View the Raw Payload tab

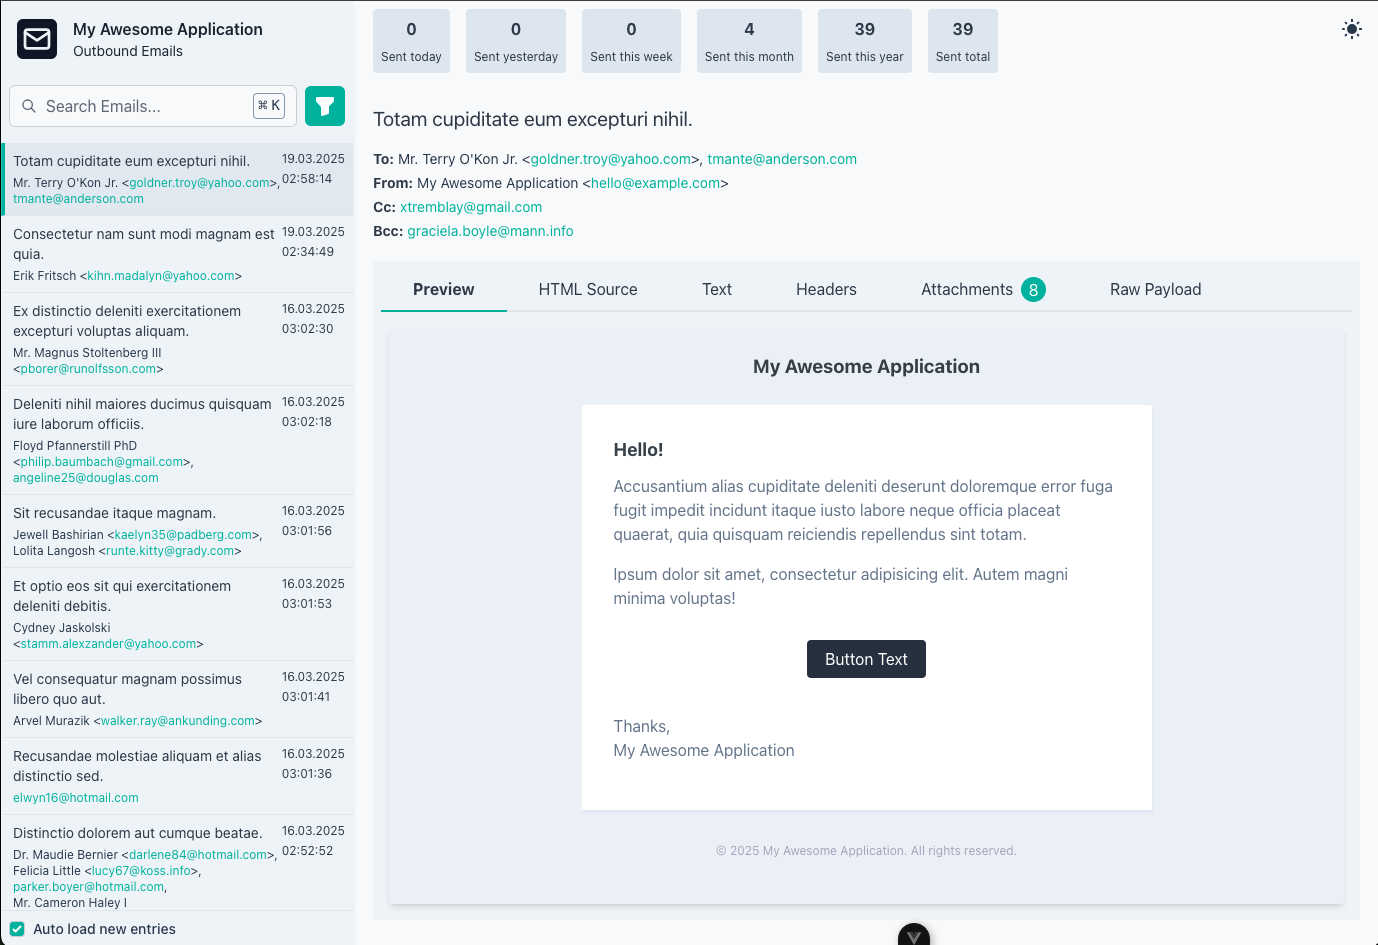(1155, 289)
